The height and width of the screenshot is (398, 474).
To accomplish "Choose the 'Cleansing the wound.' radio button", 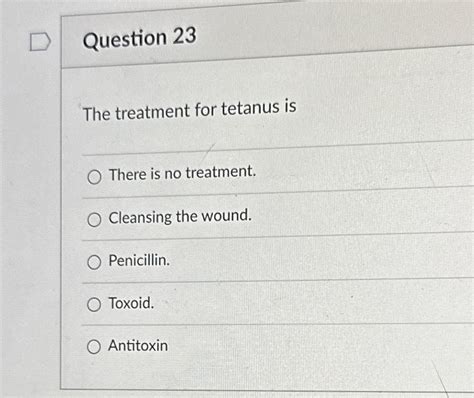I will [x=94, y=220].
